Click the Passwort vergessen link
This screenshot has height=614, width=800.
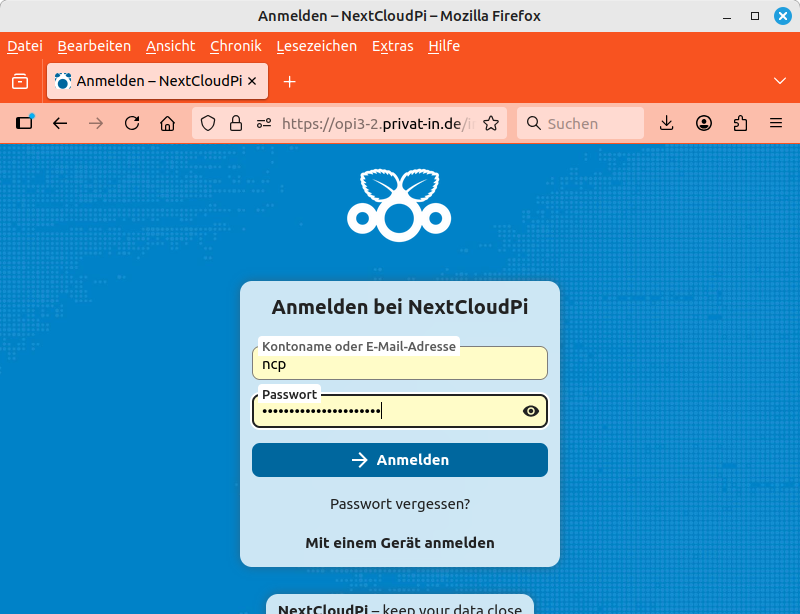[400, 504]
